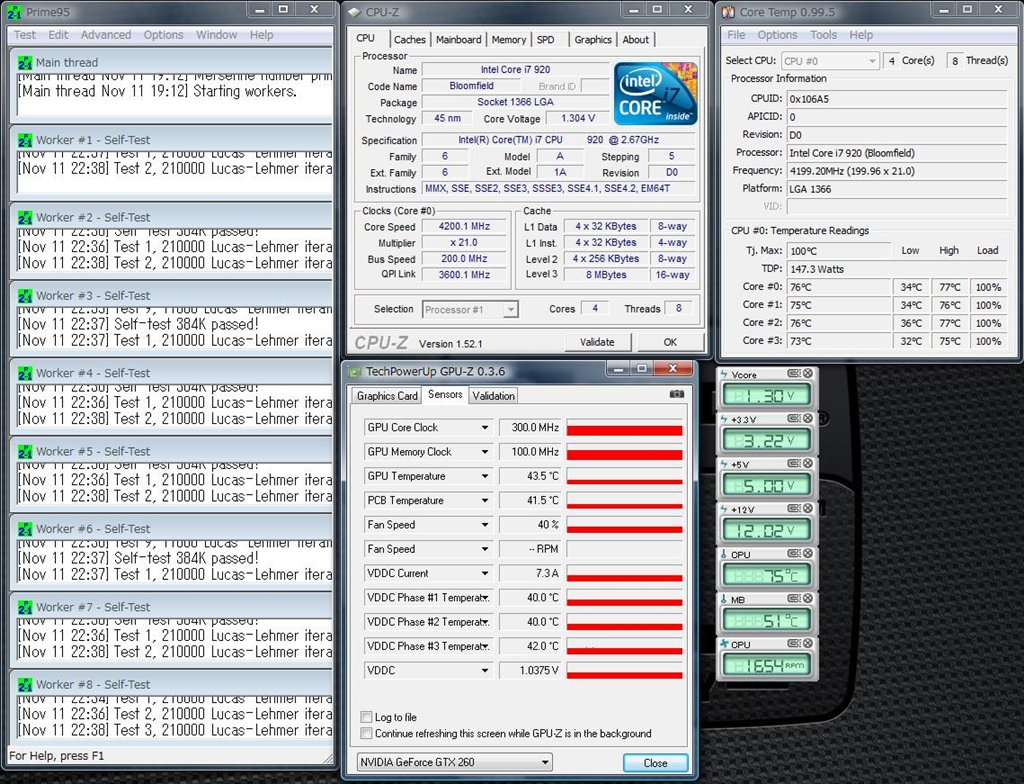Open the NVIDIA GeForce GTX 260 dropdown

tap(545, 762)
